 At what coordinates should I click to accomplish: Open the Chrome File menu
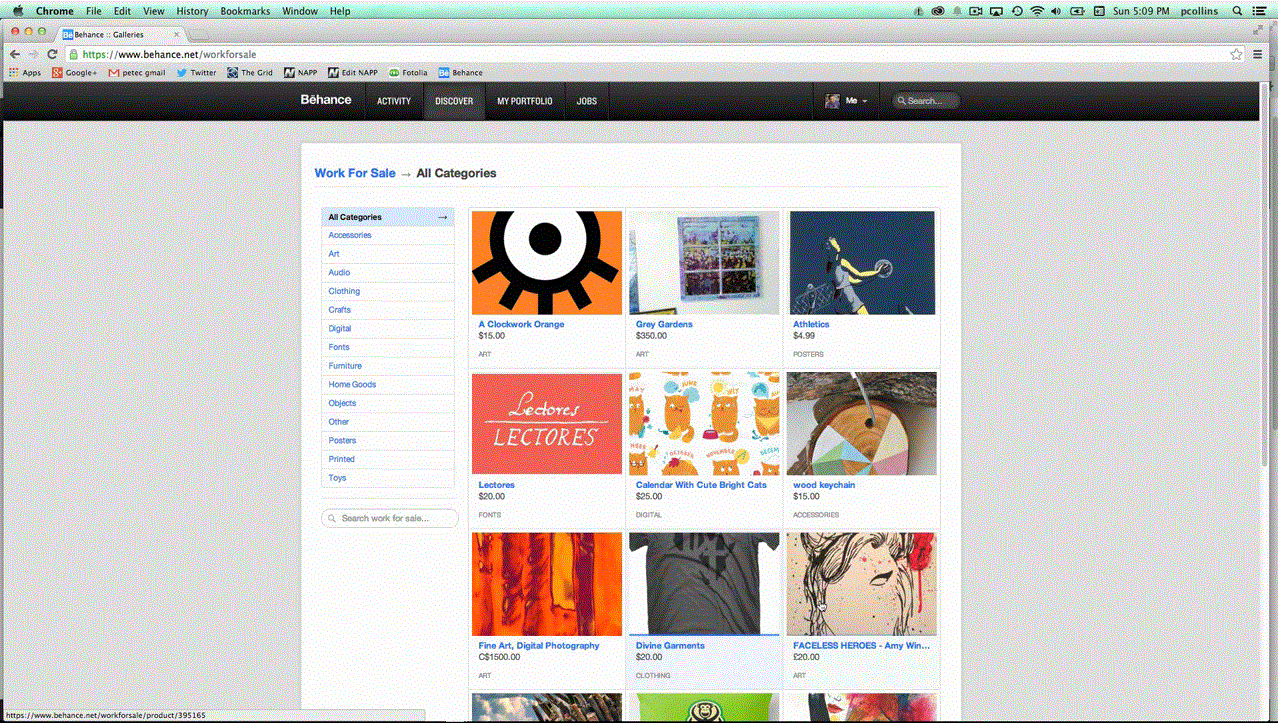point(94,11)
